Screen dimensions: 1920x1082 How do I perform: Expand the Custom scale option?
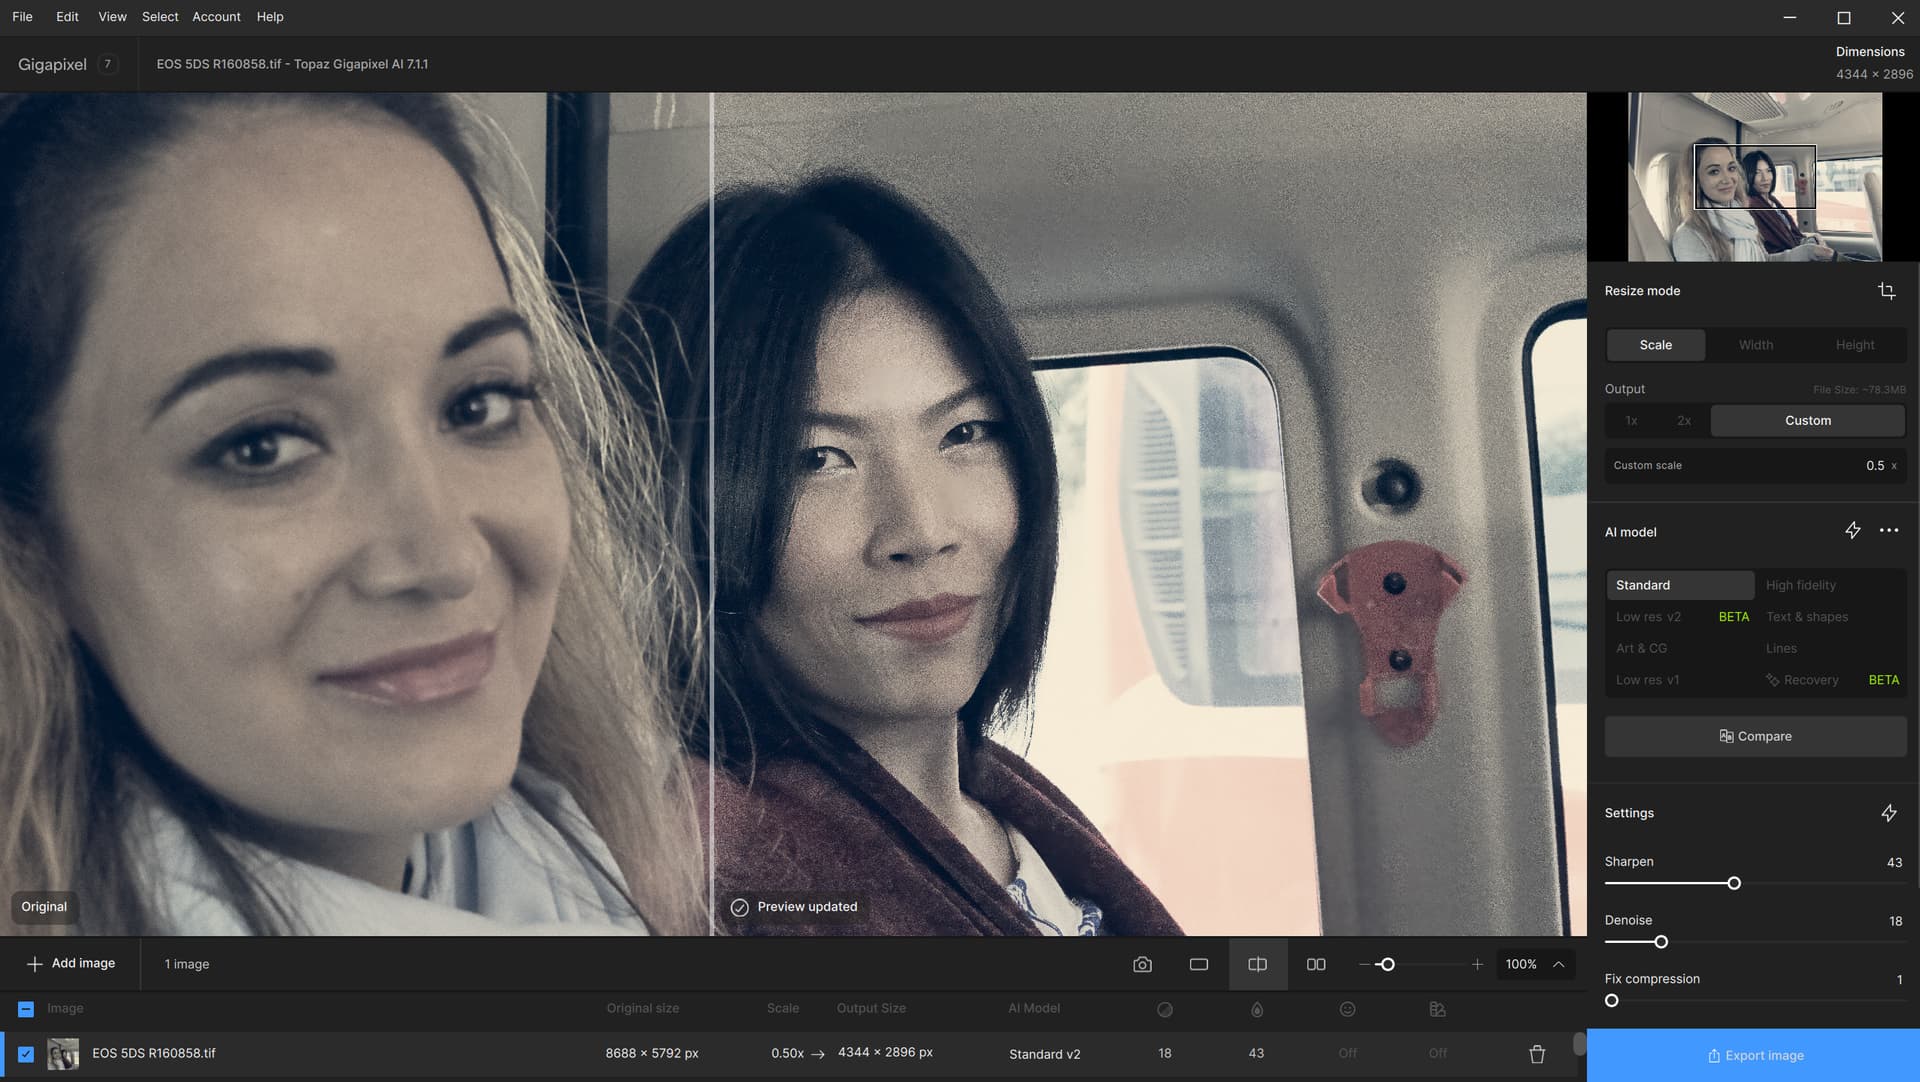pos(1755,465)
